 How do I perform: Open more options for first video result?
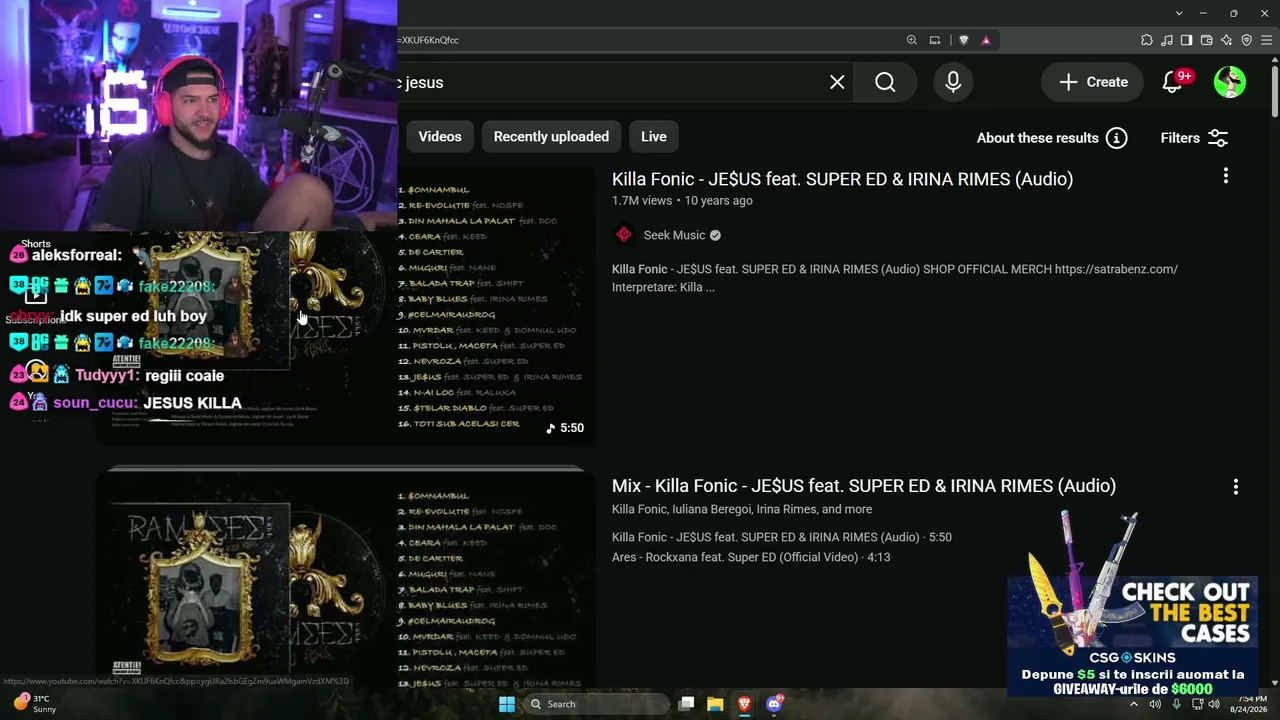click(x=1226, y=176)
